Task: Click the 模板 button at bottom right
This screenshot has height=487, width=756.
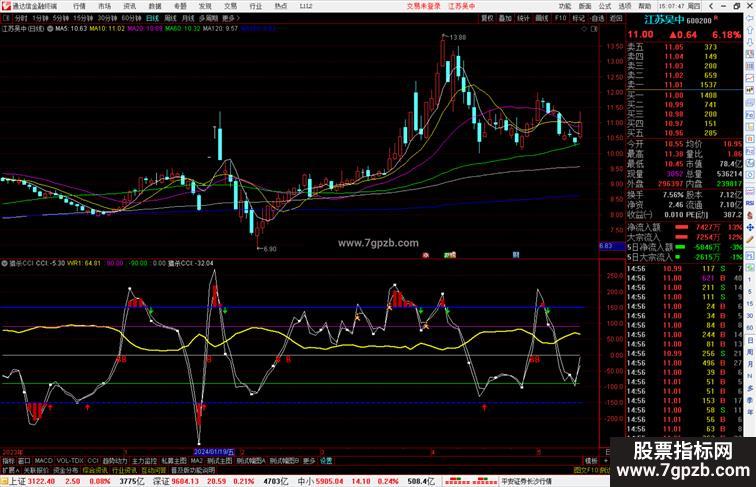Action: pos(591,460)
